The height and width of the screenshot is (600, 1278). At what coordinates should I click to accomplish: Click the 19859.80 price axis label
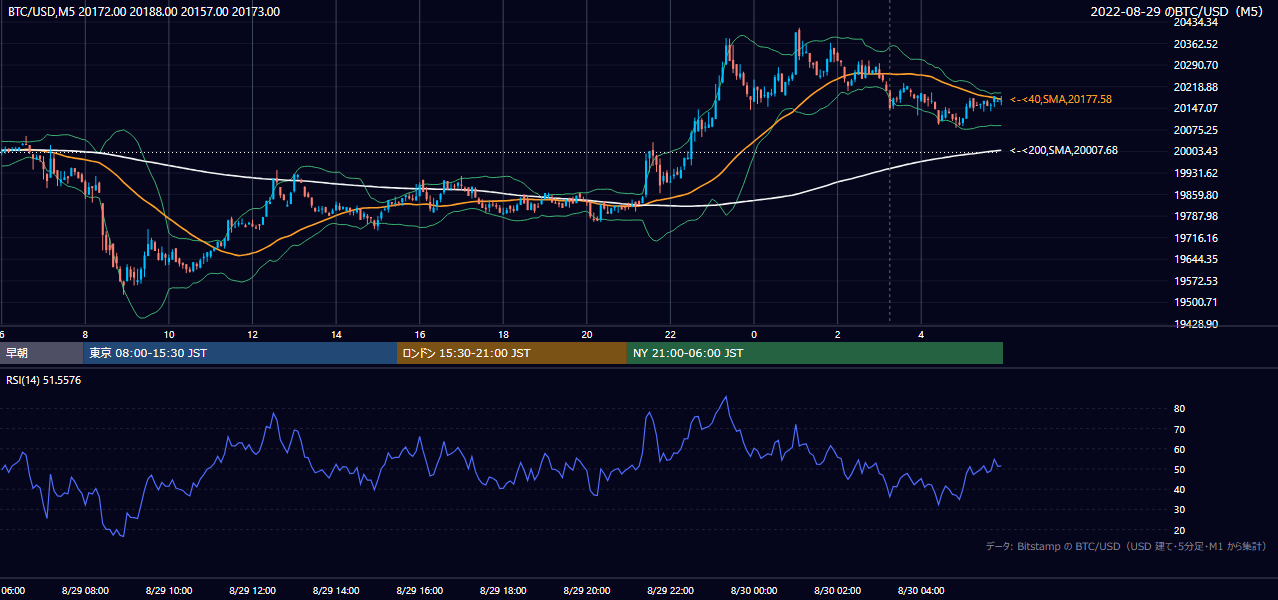pos(1195,194)
